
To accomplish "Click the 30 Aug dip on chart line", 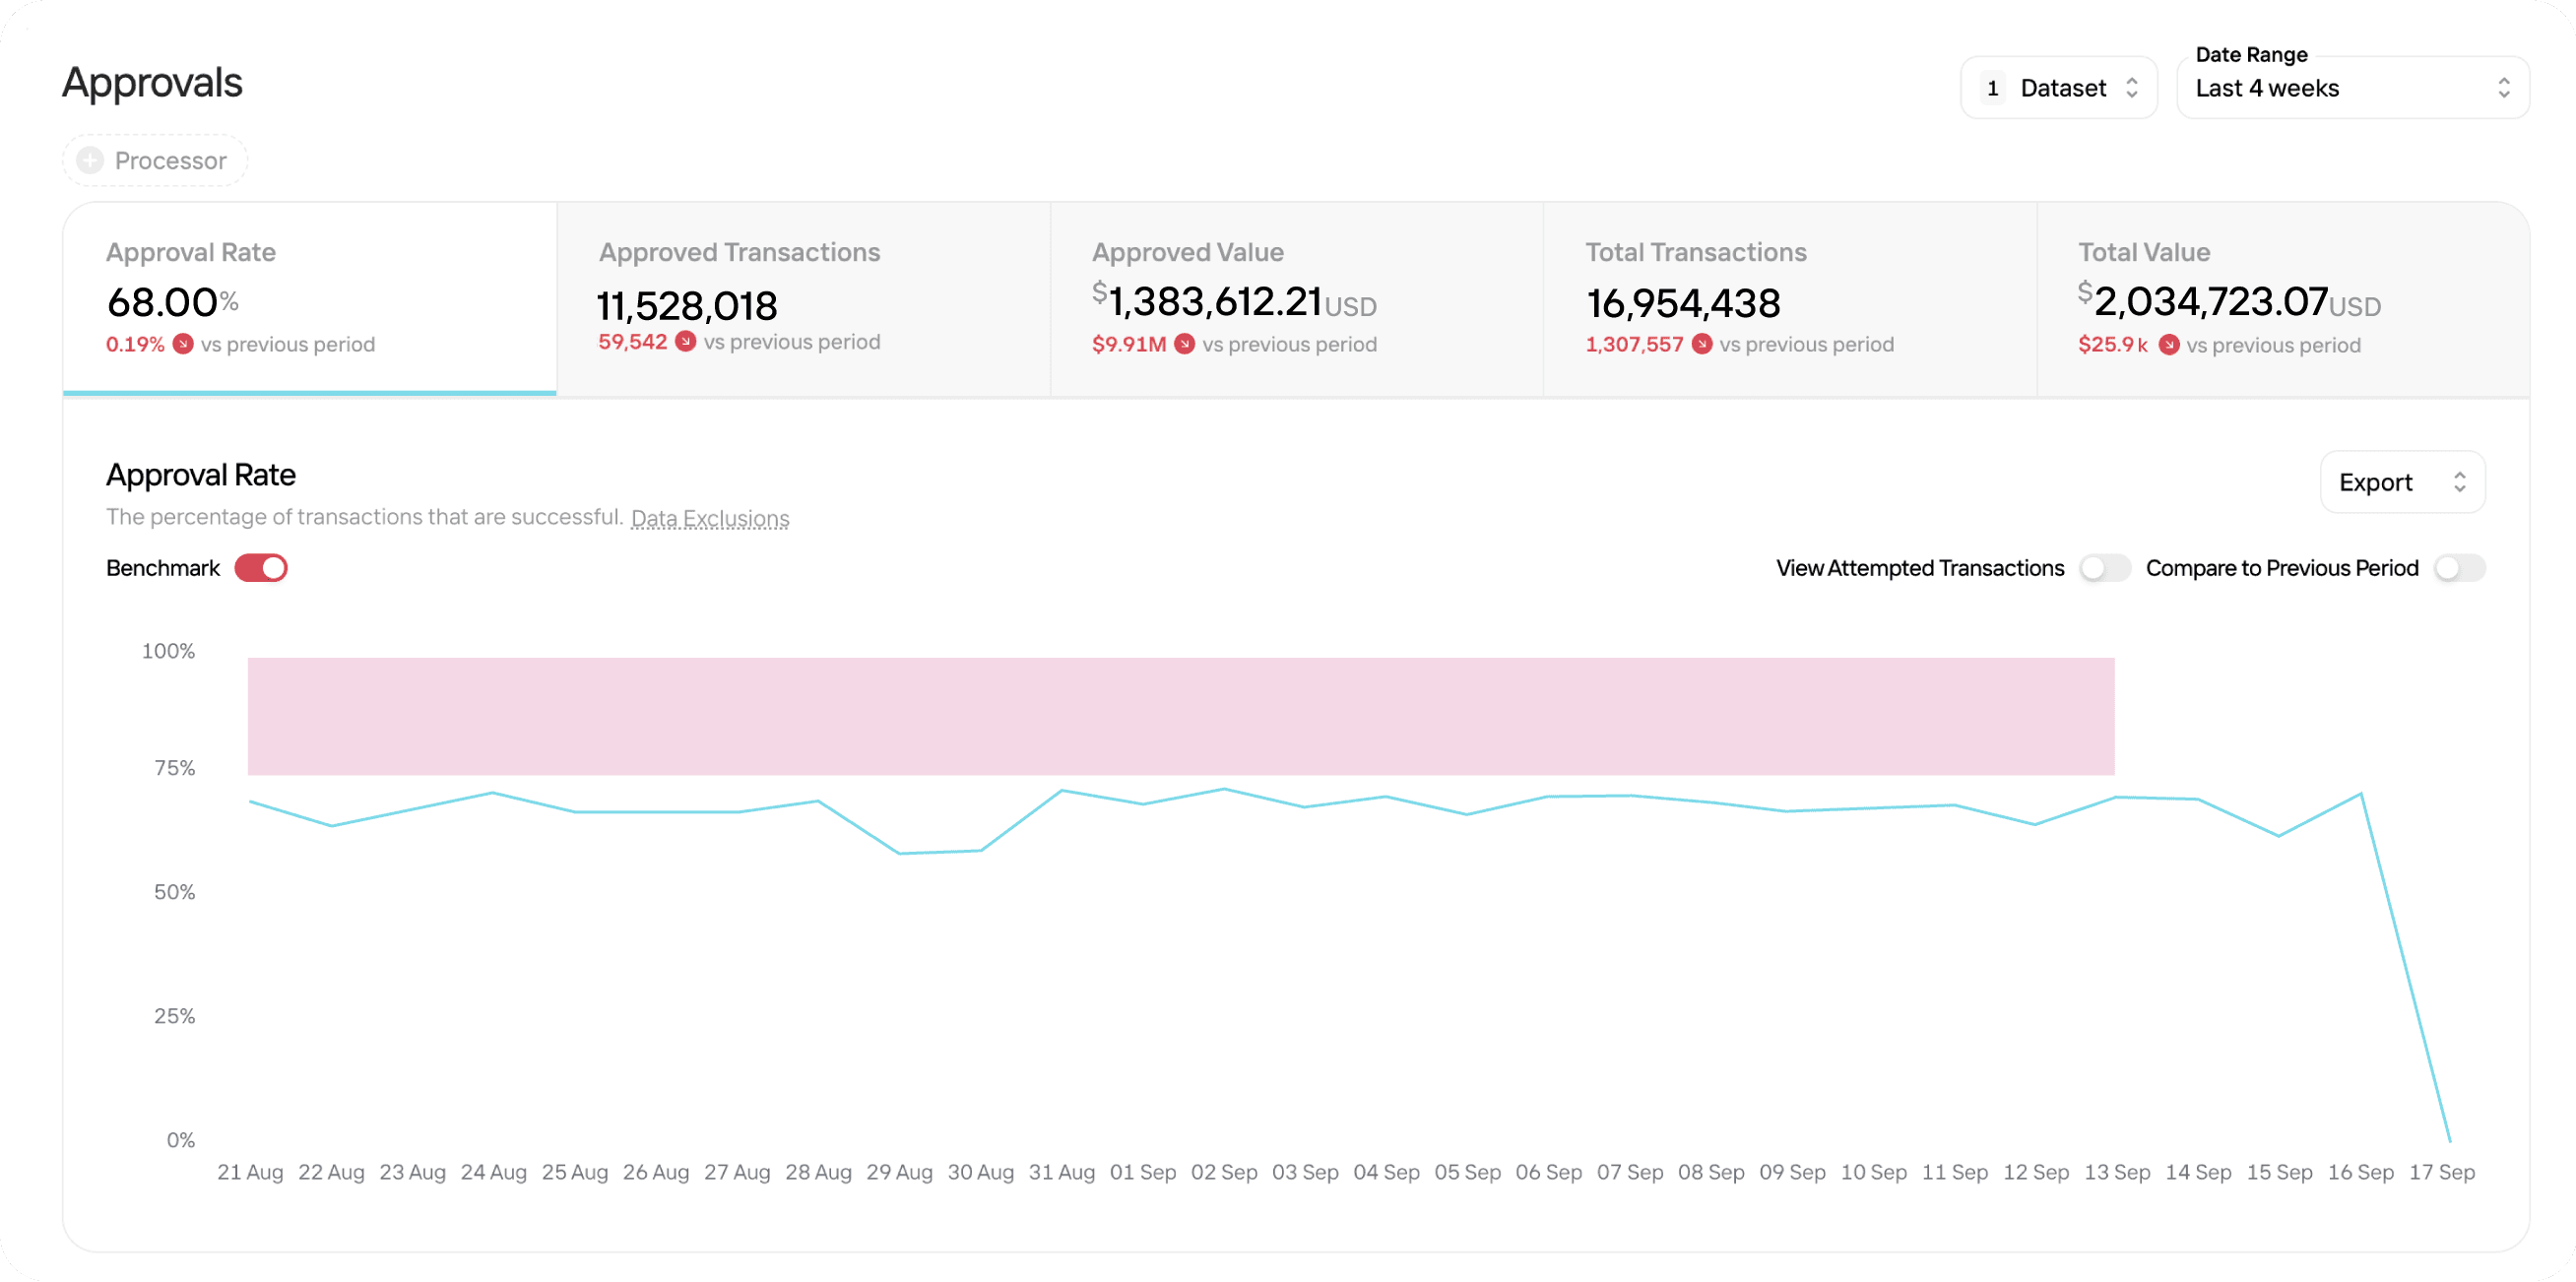I will [x=981, y=851].
